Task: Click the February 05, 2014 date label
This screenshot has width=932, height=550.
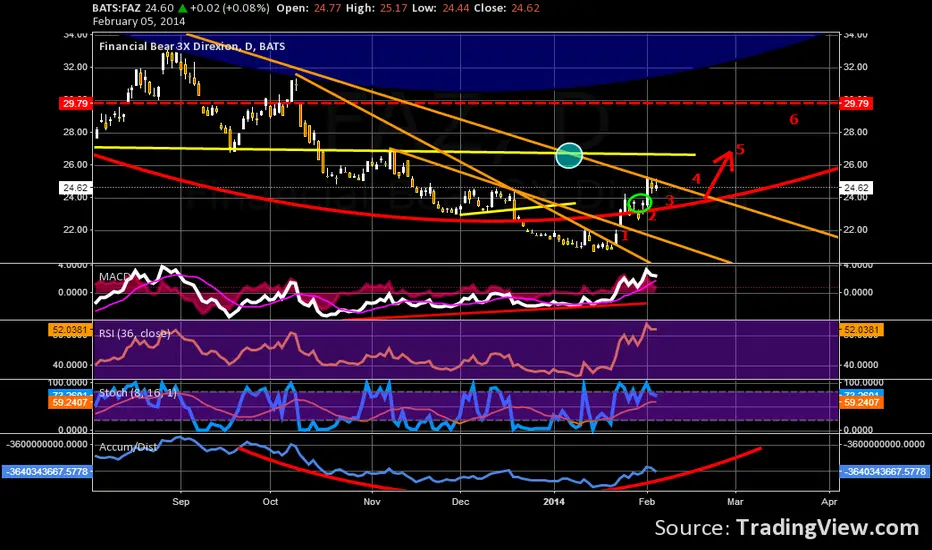Action: pos(138,21)
